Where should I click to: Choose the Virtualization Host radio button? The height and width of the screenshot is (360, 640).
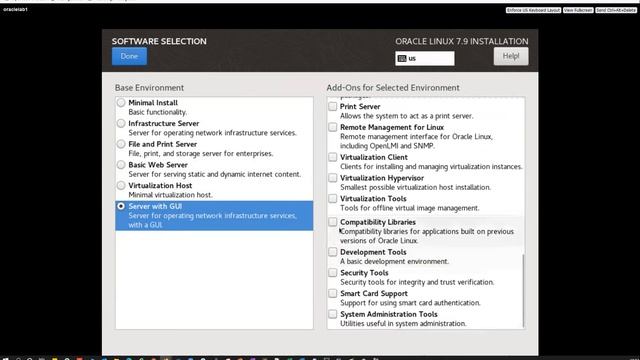pos(121,185)
